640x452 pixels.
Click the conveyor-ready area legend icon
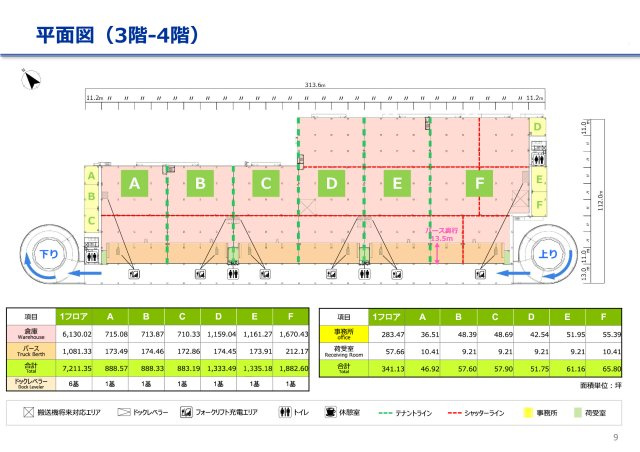(x=29, y=411)
